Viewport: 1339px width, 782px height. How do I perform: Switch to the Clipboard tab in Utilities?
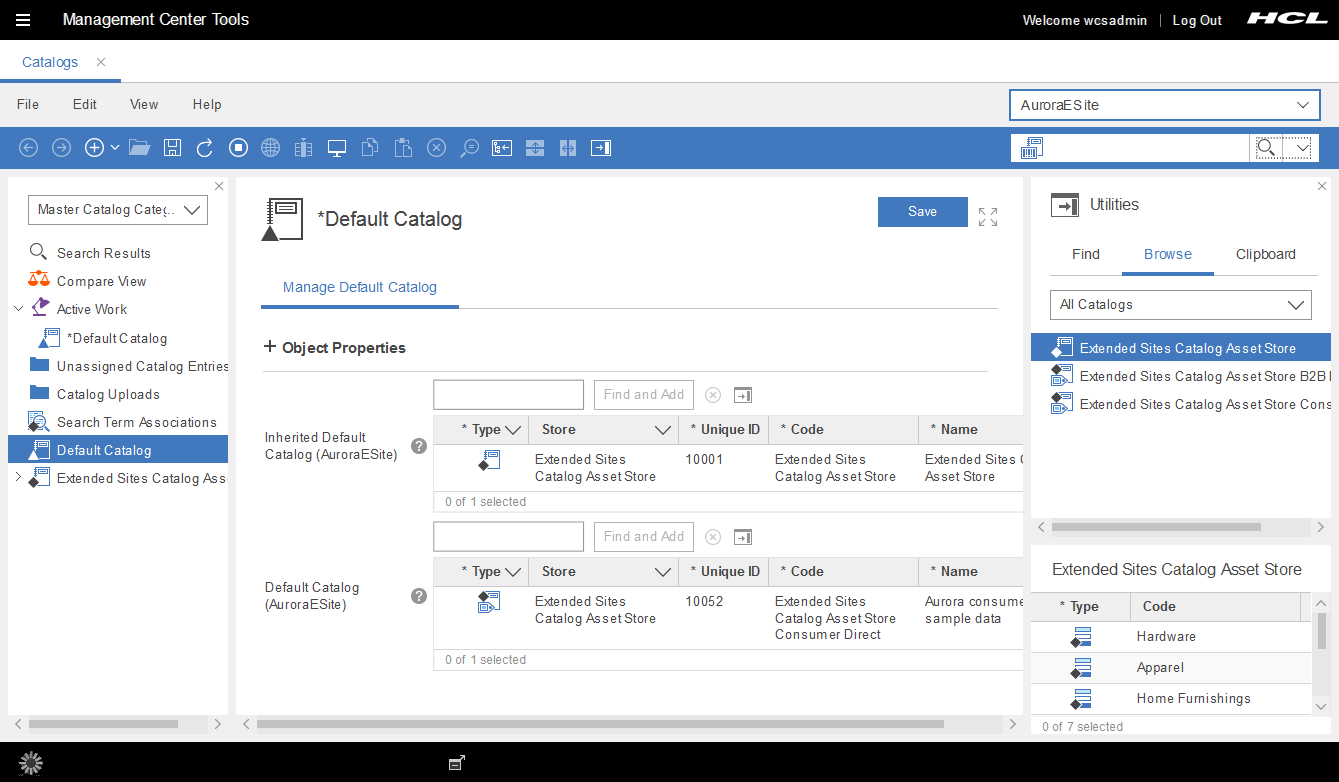coord(1266,254)
